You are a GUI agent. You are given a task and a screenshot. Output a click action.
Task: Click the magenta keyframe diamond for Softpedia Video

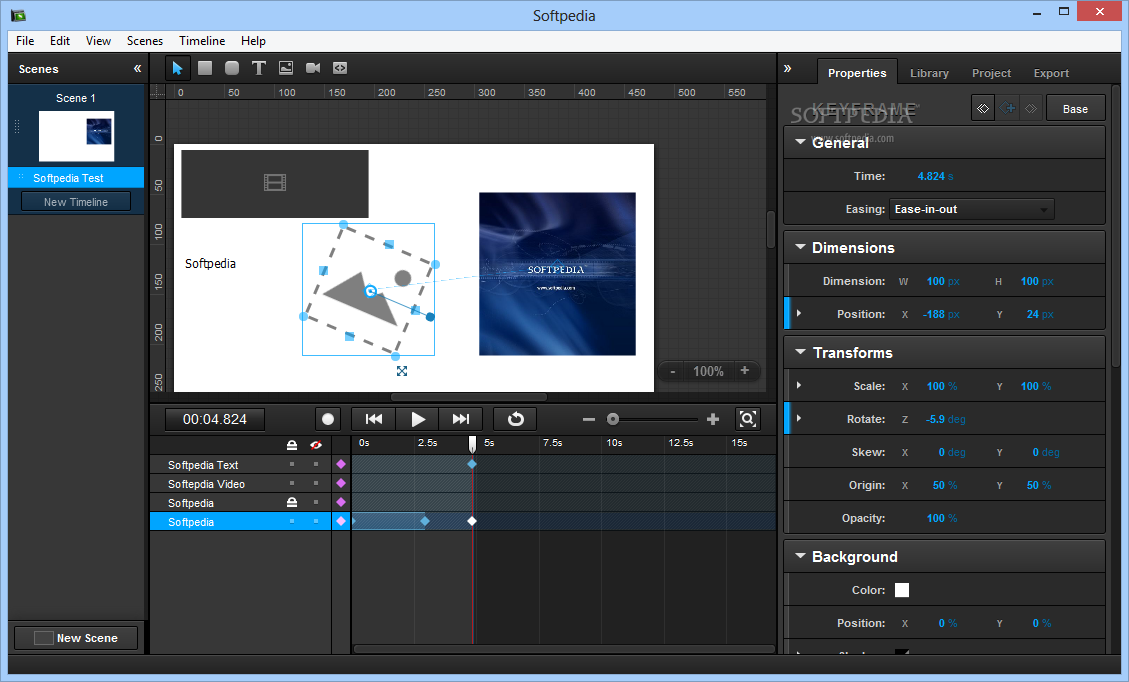(341, 483)
